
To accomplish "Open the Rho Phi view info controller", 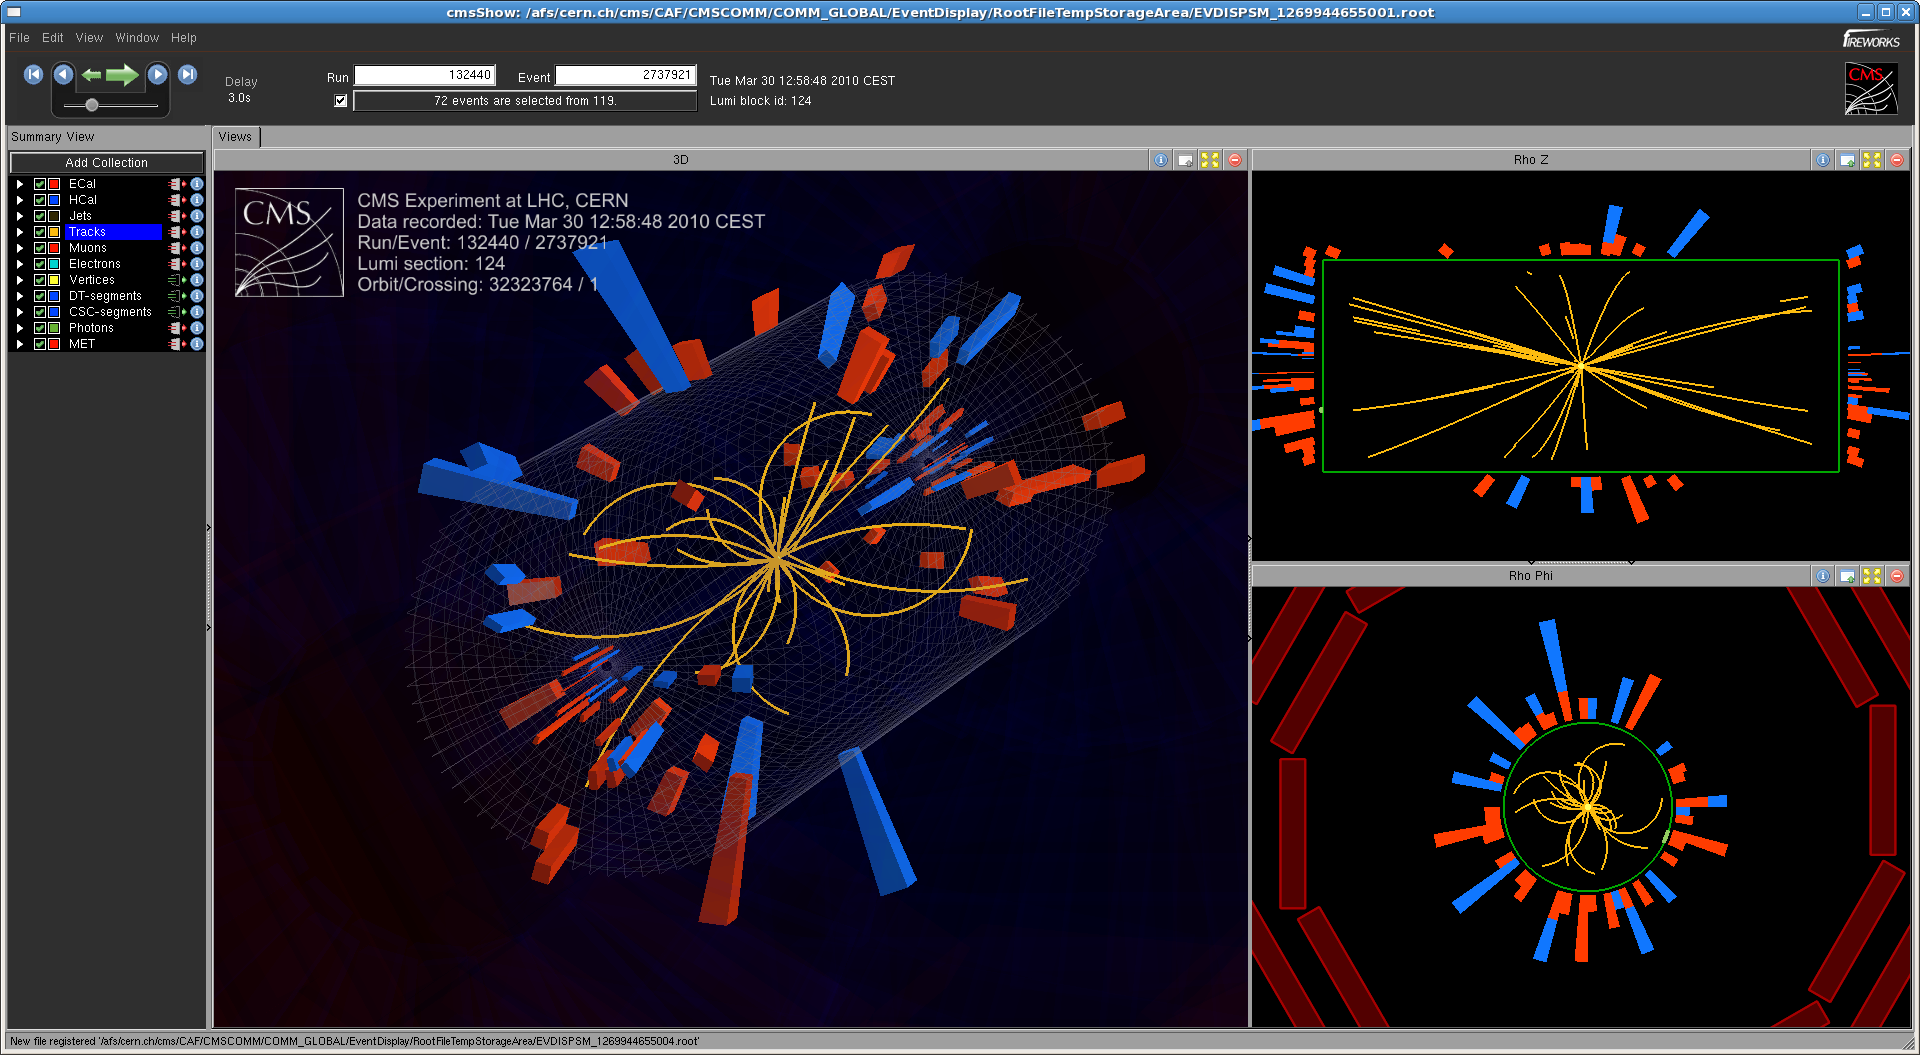I will 1823,576.
